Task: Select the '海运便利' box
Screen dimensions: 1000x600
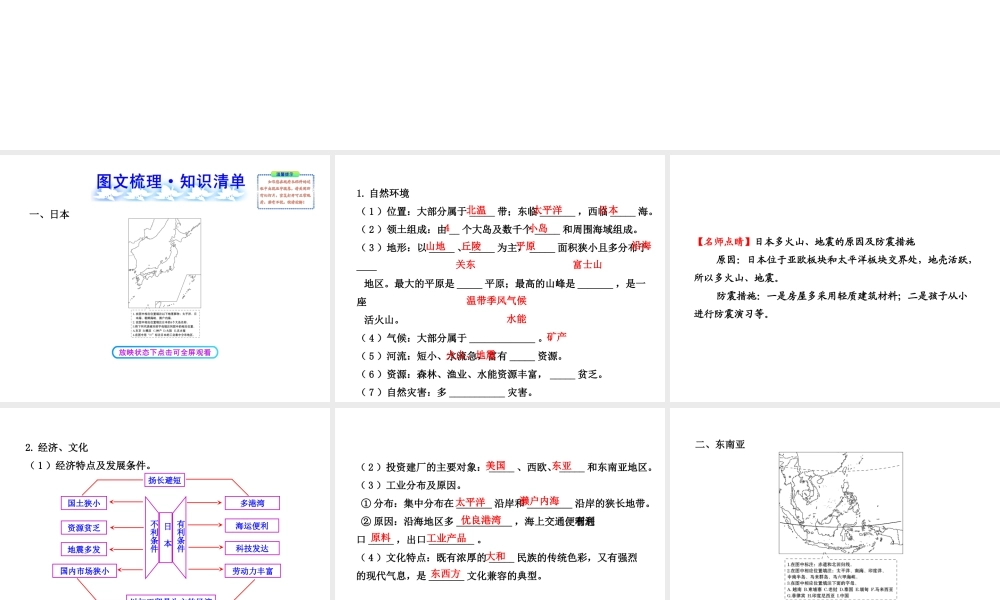Action: (252, 526)
